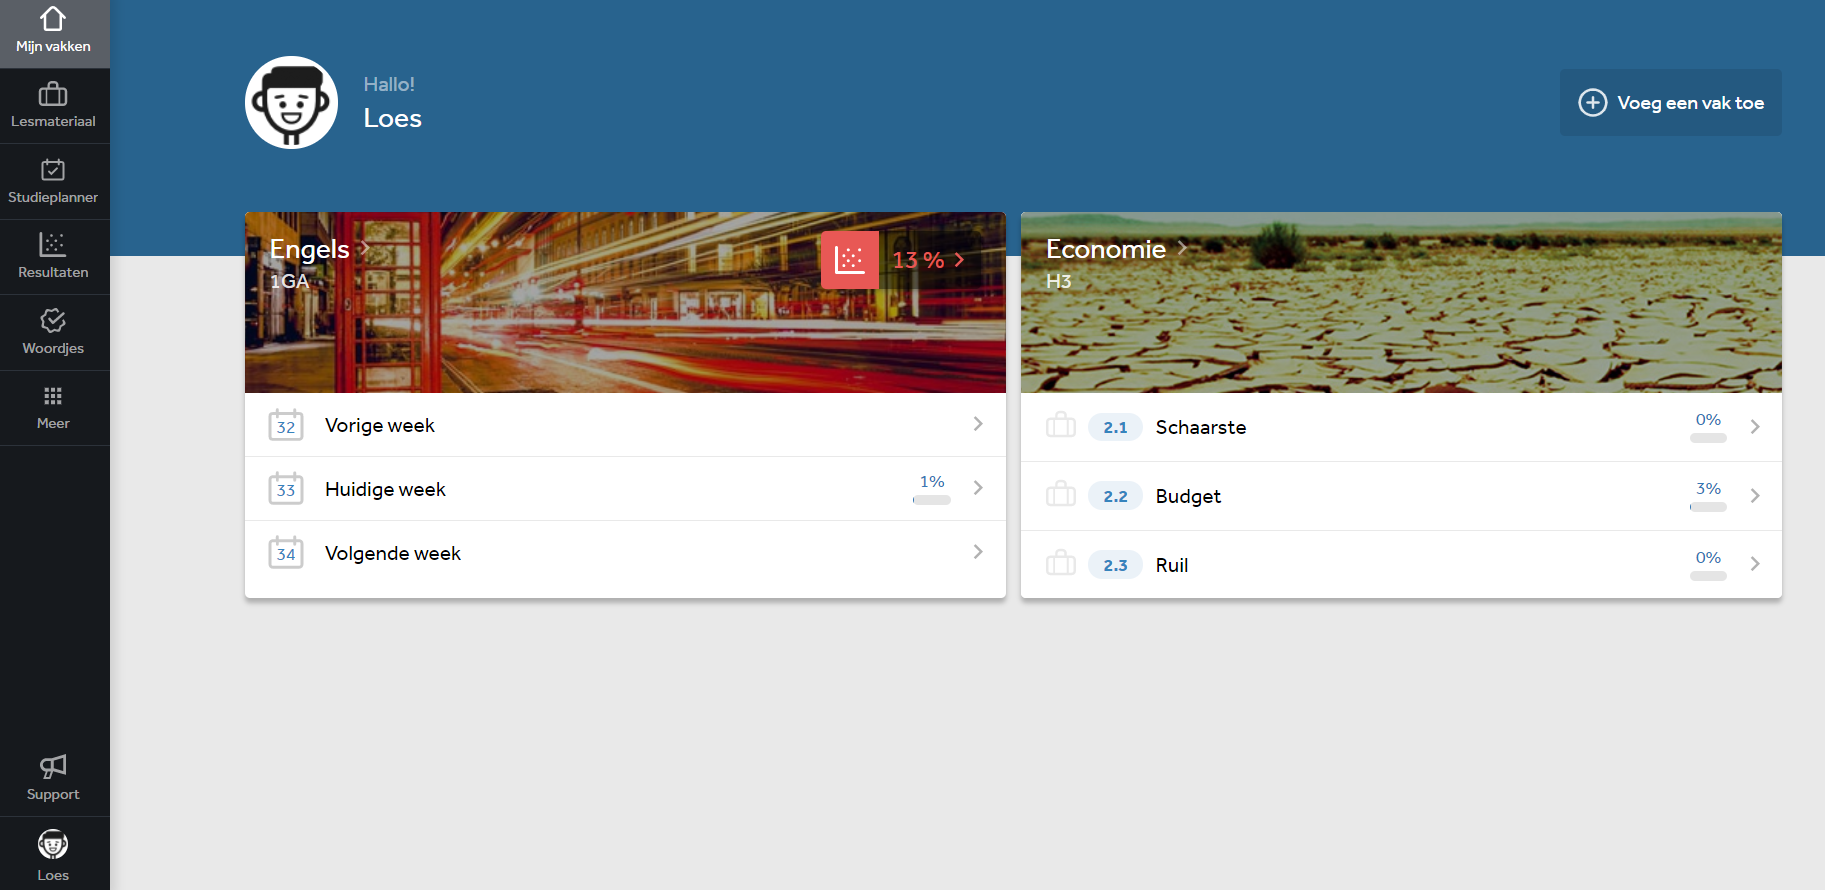This screenshot has height=890, width=1825.
Task: Open Huidige week row
Action: (x=625, y=489)
